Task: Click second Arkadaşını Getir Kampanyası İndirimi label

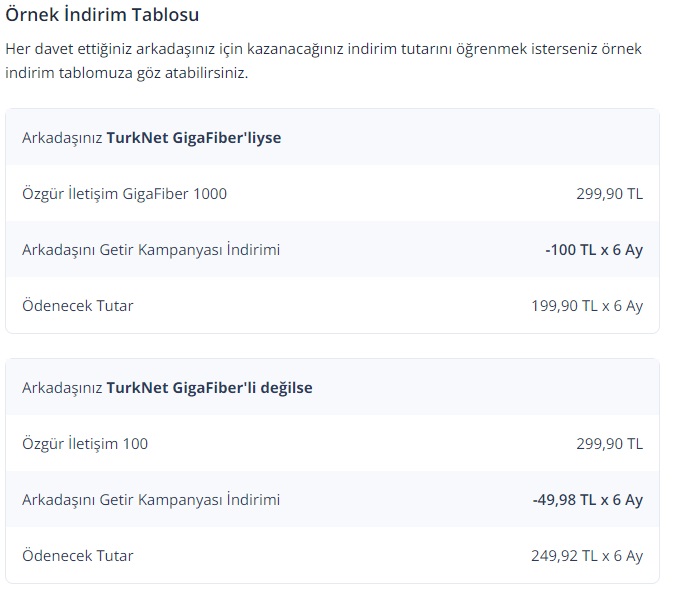Action: pyautogui.click(x=151, y=499)
